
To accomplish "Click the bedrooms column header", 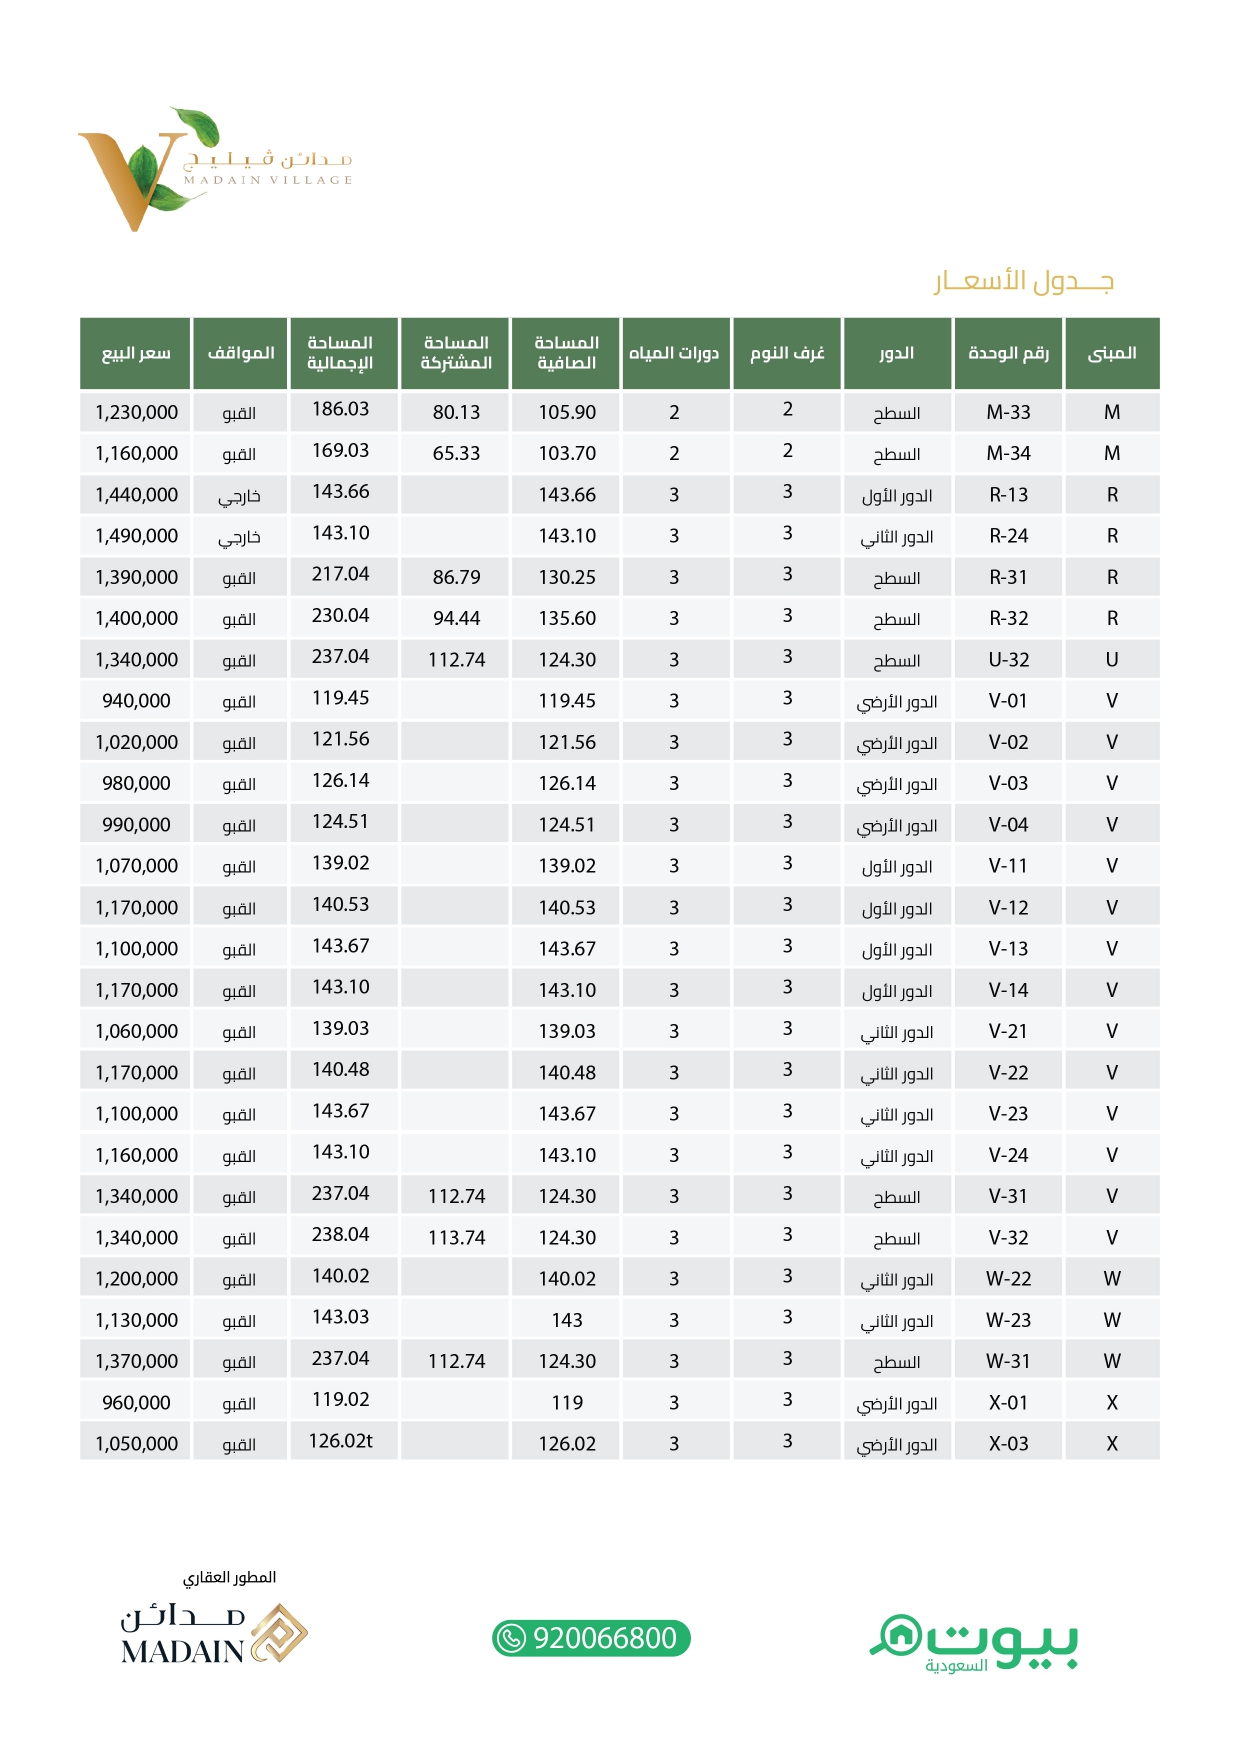I will [787, 353].
